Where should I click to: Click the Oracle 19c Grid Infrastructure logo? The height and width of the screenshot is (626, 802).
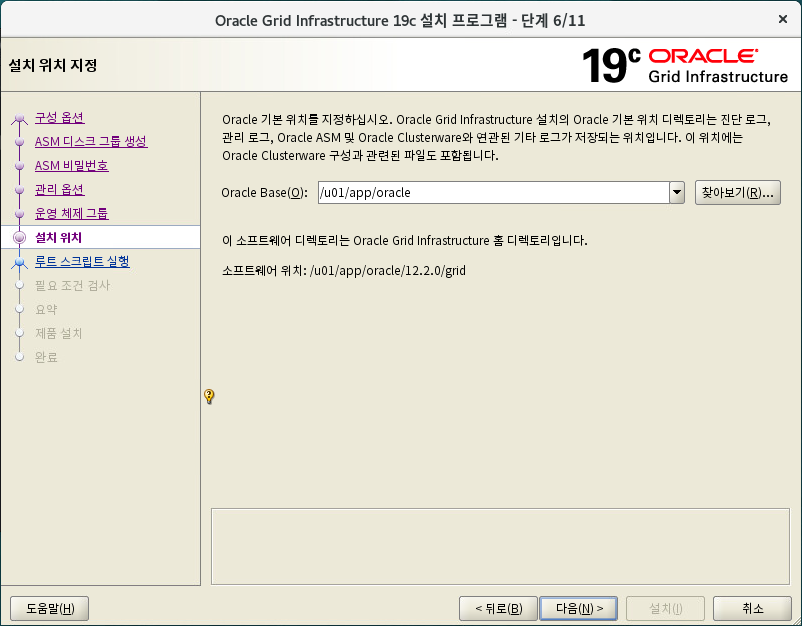tap(685, 65)
